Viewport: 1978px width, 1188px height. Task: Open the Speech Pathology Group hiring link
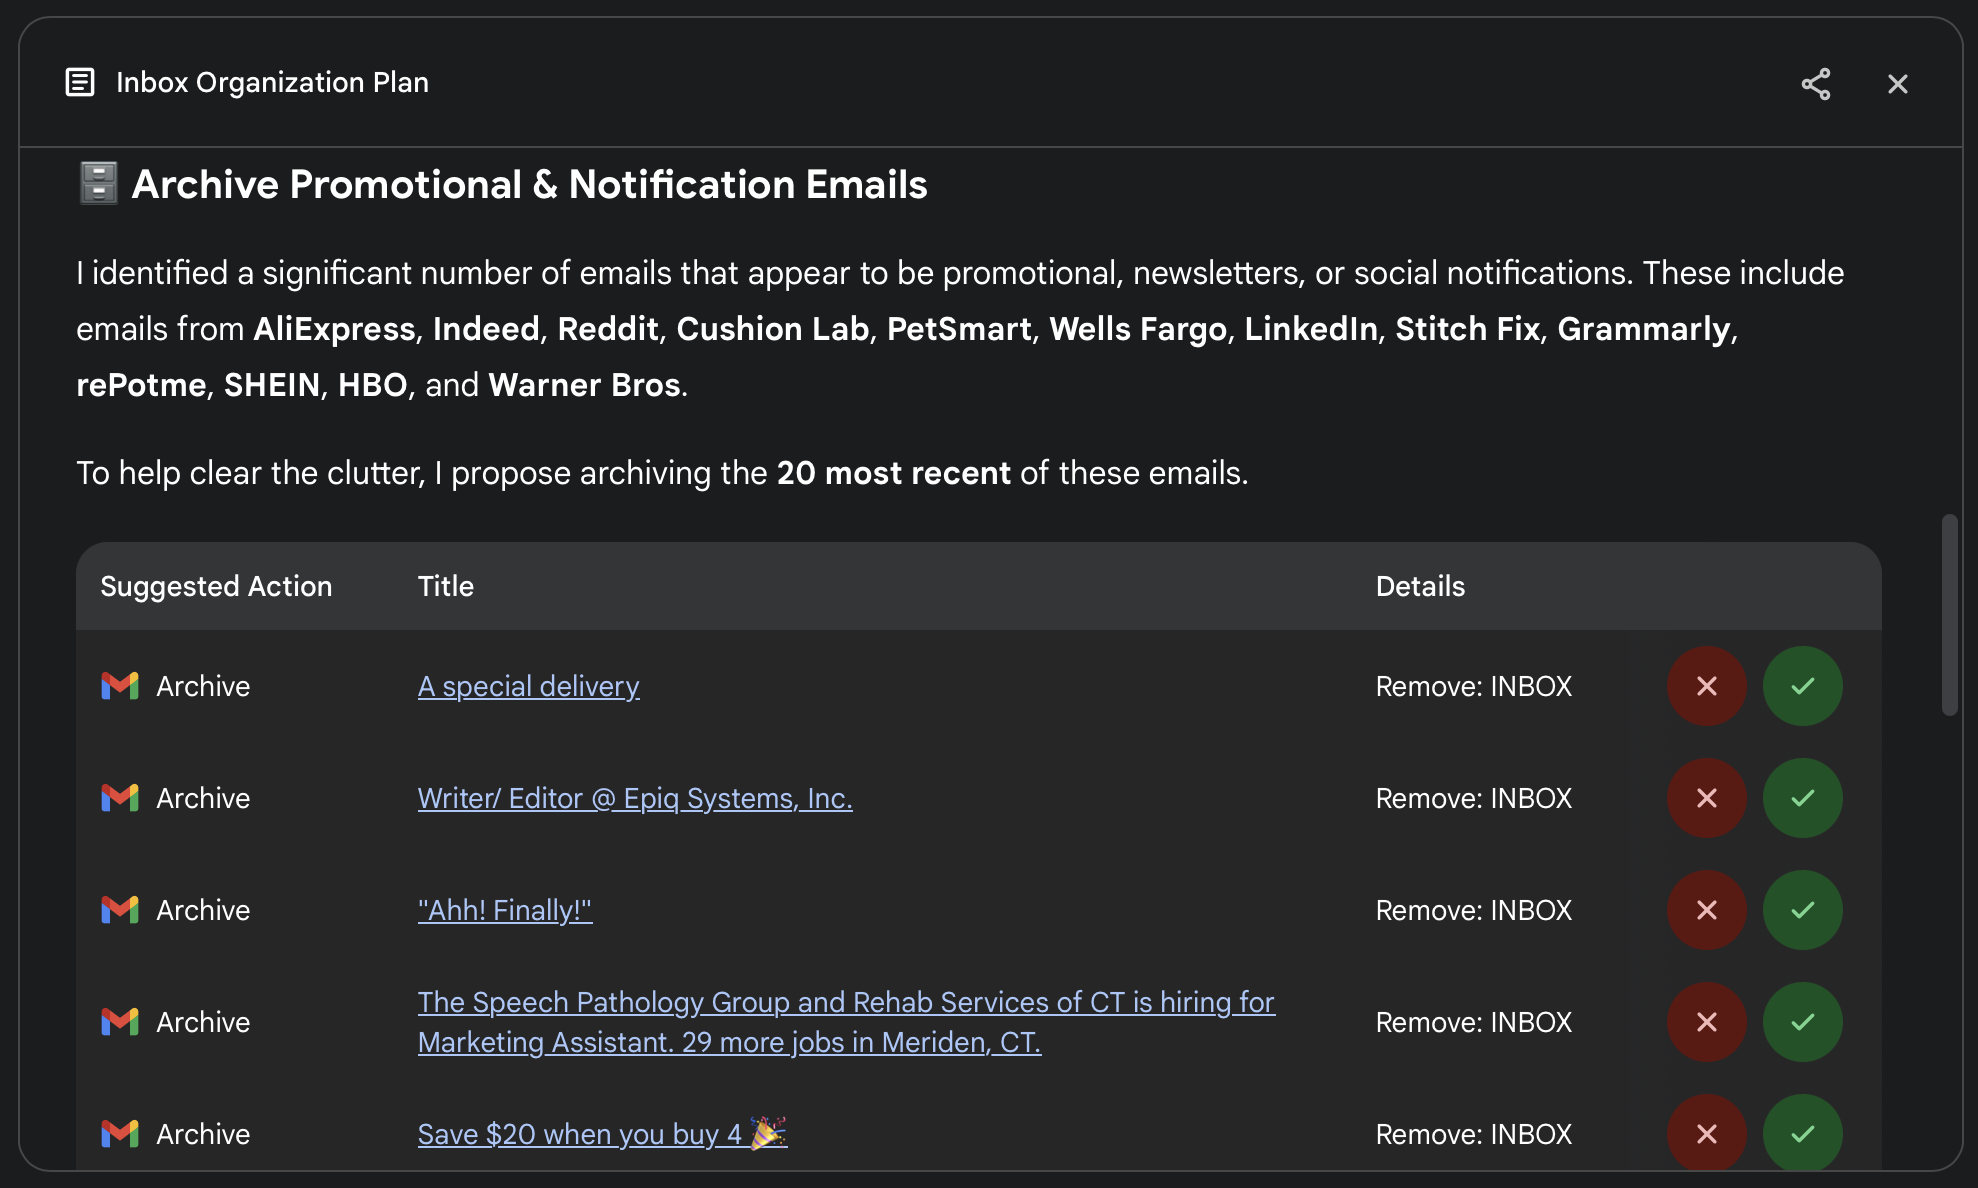[x=846, y=1021]
